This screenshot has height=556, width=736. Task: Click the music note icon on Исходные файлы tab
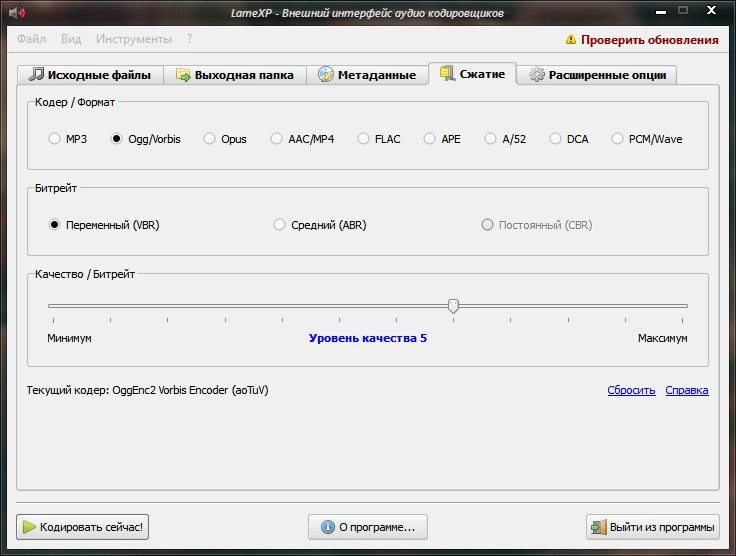(x=36, y=74)
